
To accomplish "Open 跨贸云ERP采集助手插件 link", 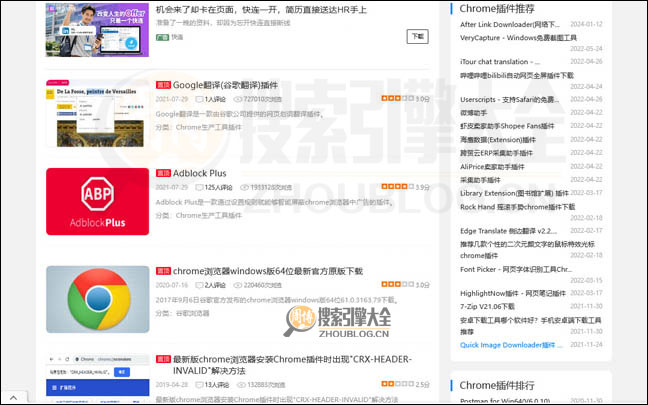I will tap(496, 153).
